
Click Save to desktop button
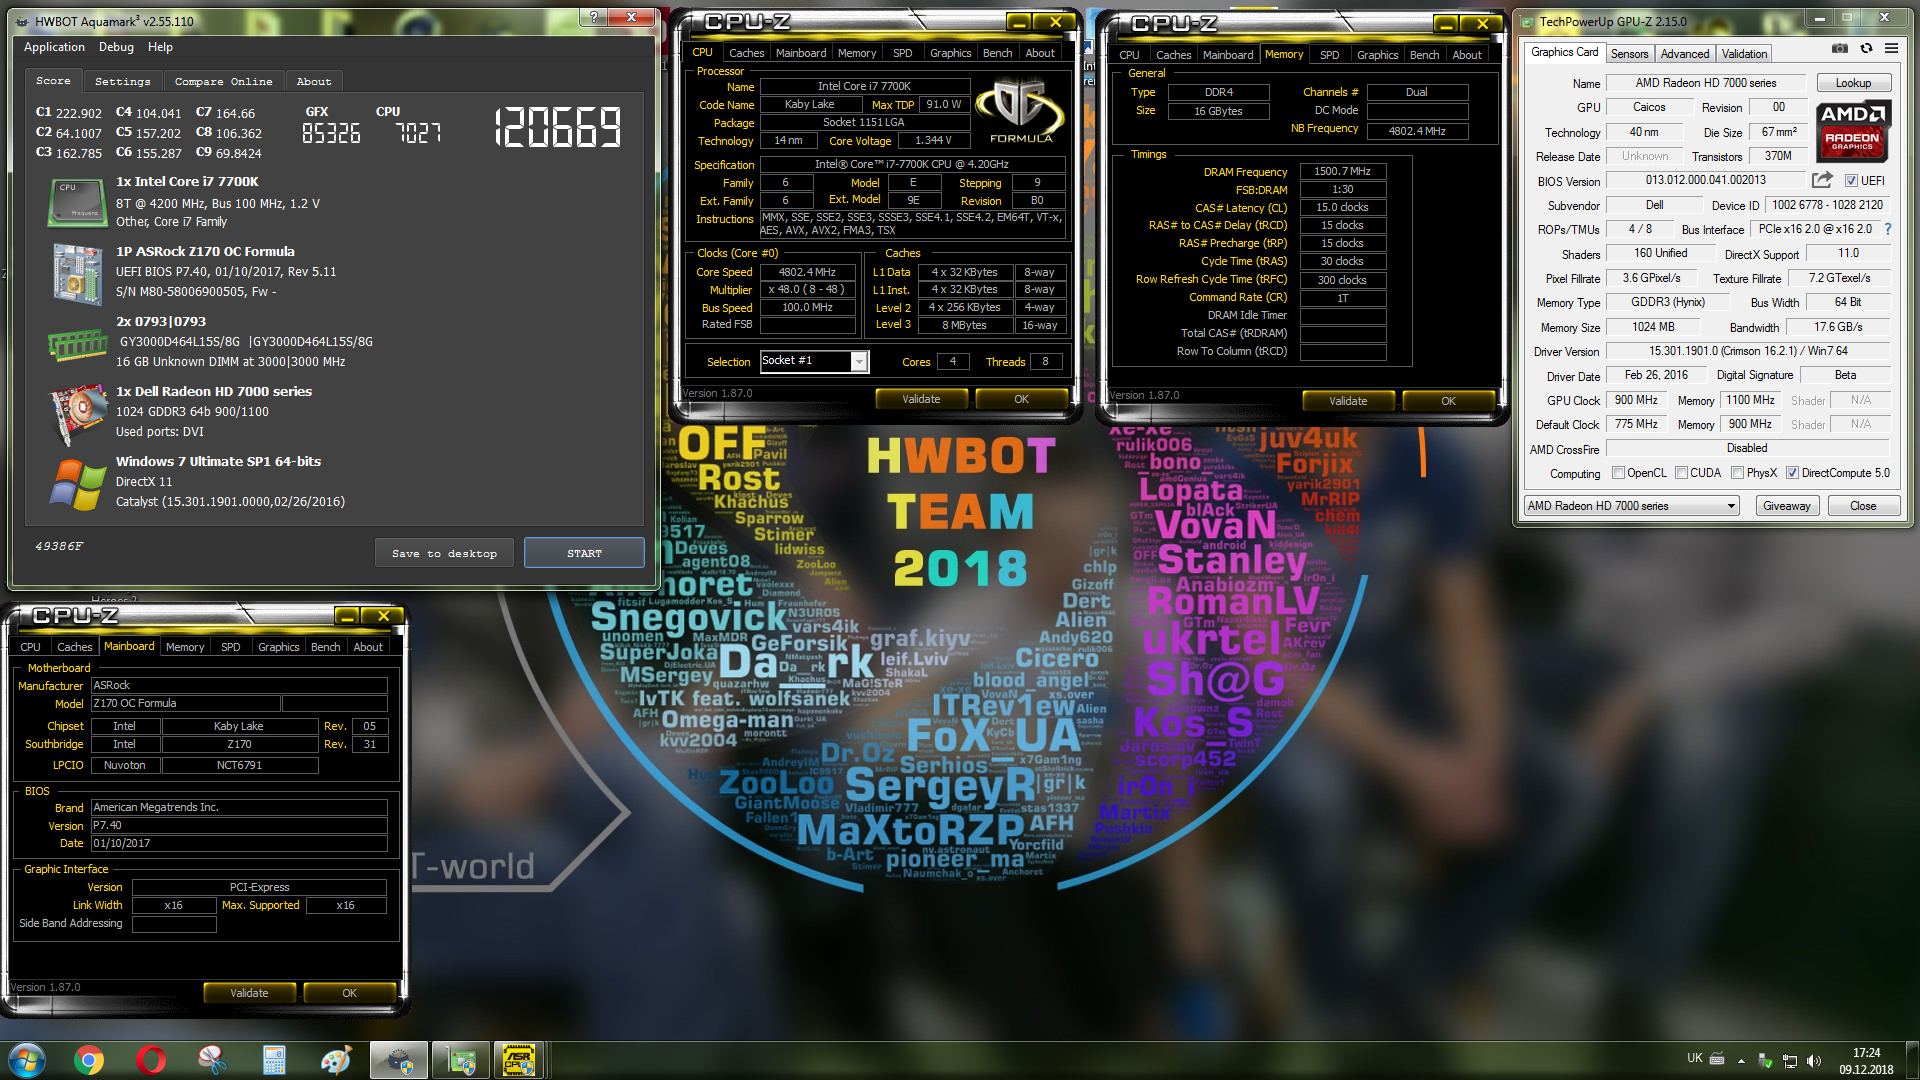[444, 553]
